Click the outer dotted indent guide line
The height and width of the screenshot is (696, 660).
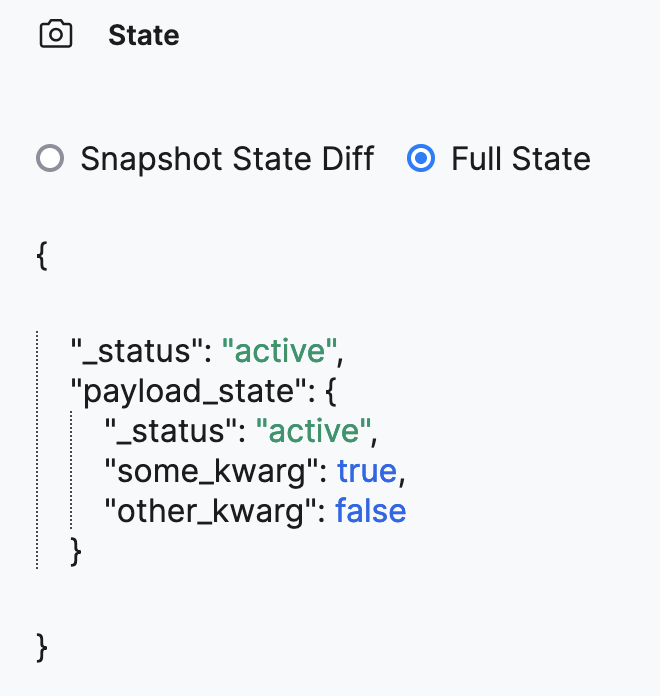(x=37, y=449)
